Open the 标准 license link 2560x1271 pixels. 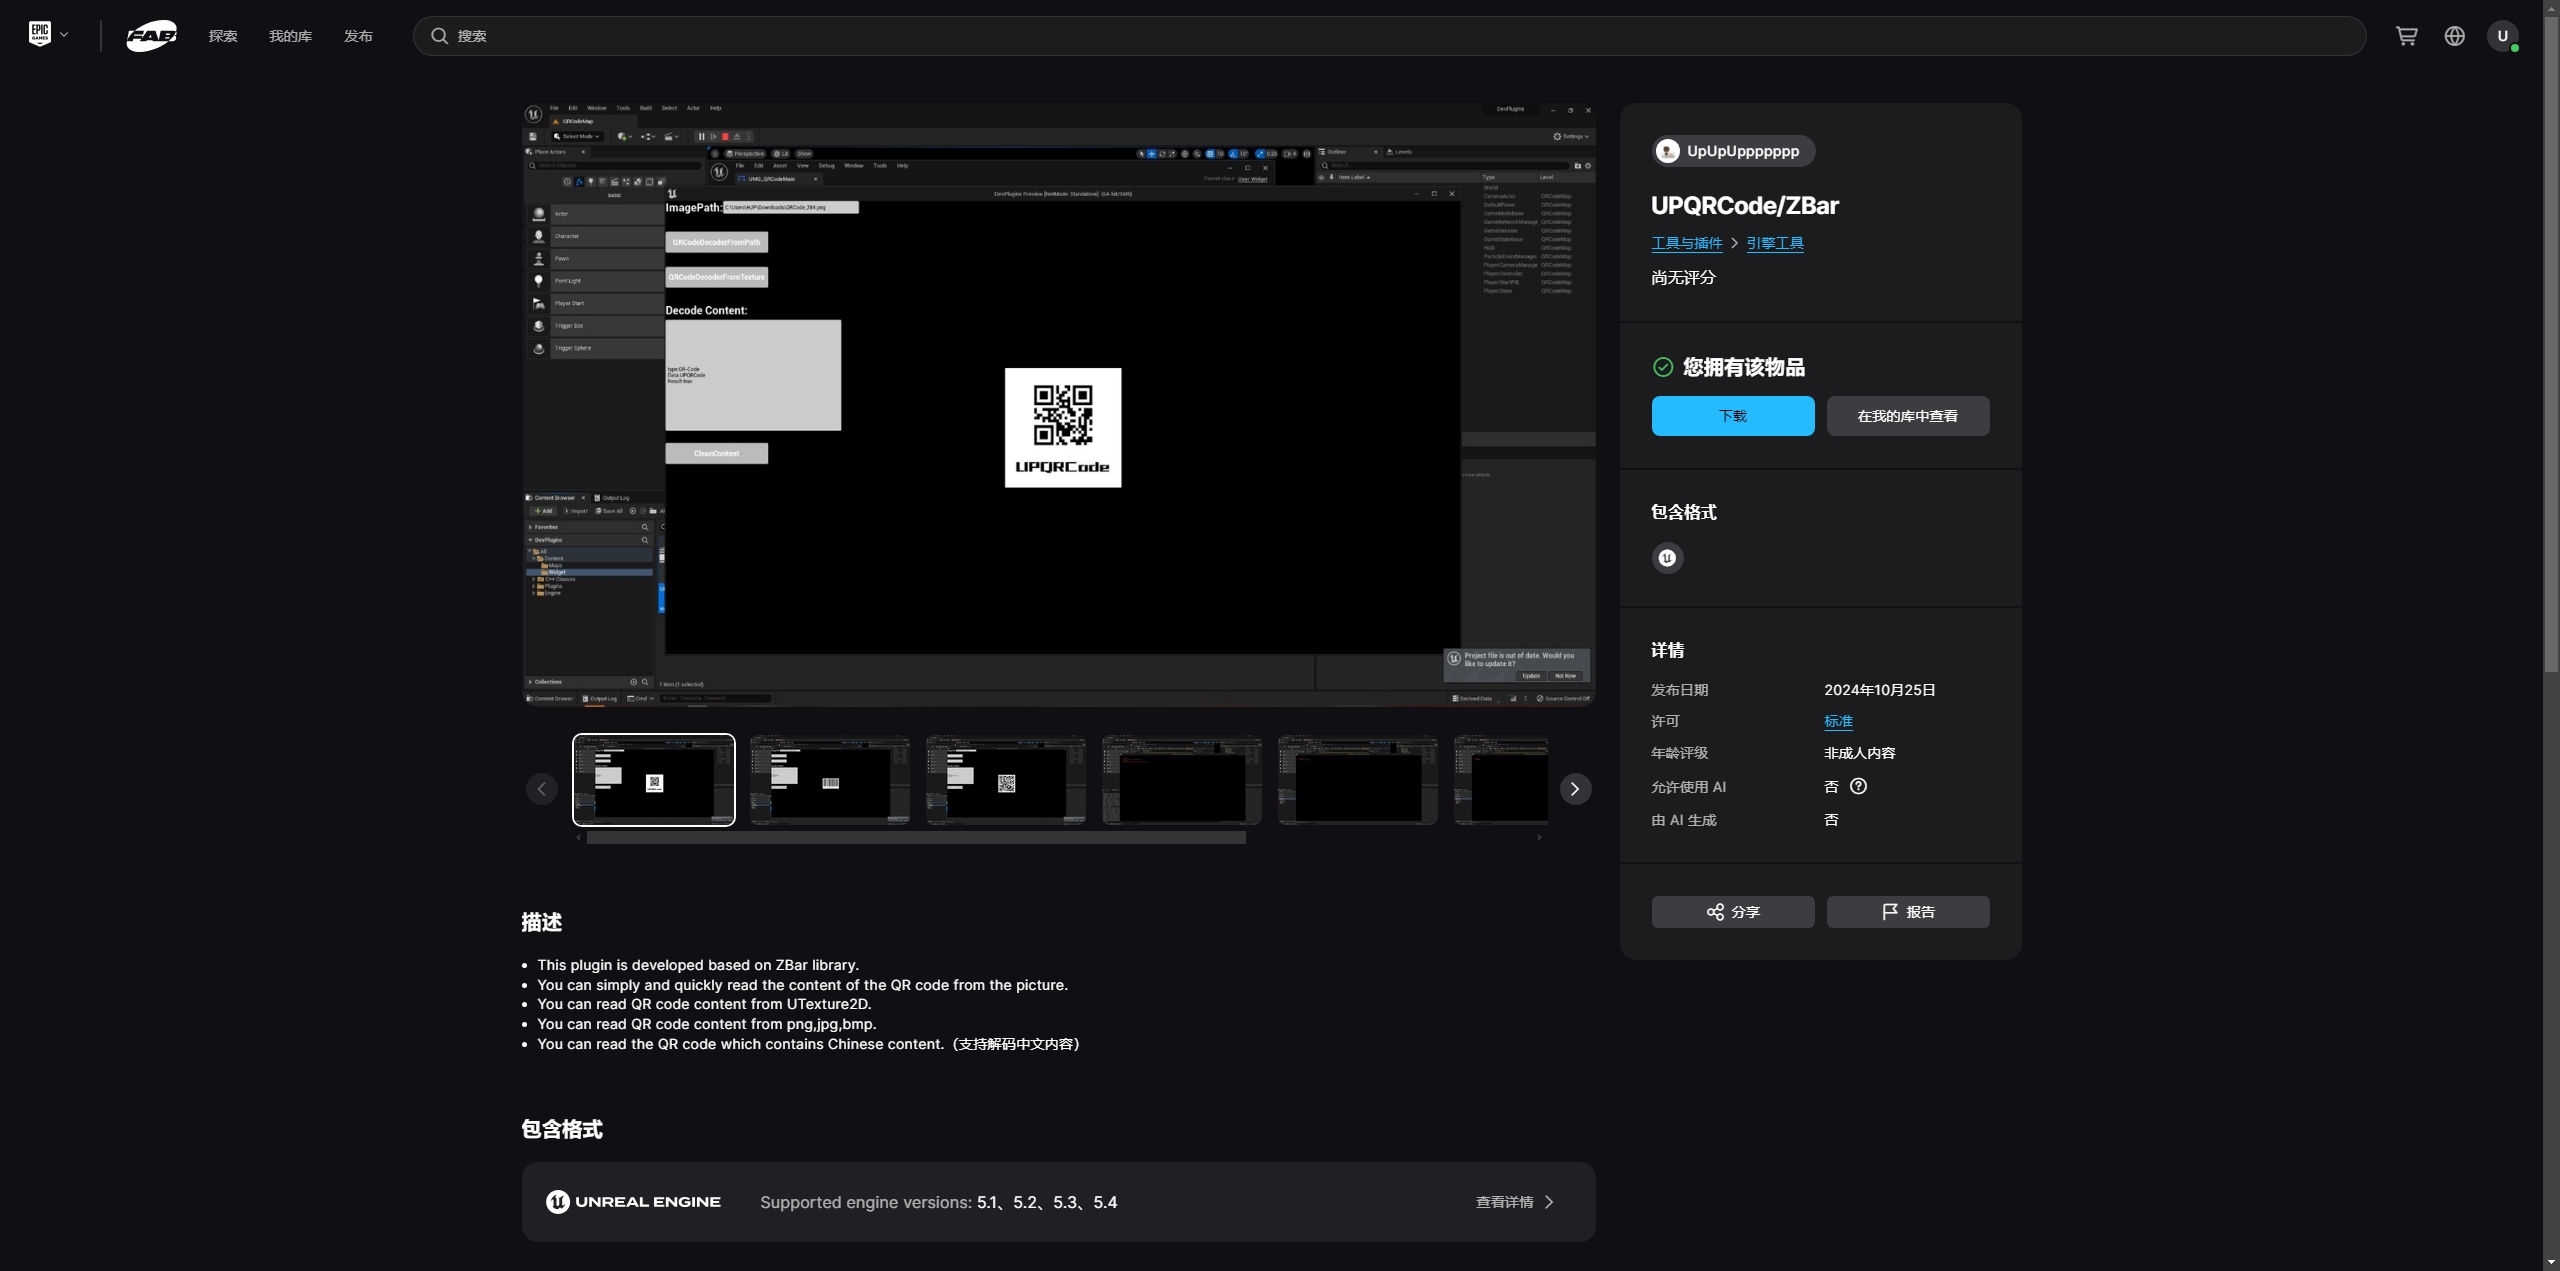pos(1838,721)
